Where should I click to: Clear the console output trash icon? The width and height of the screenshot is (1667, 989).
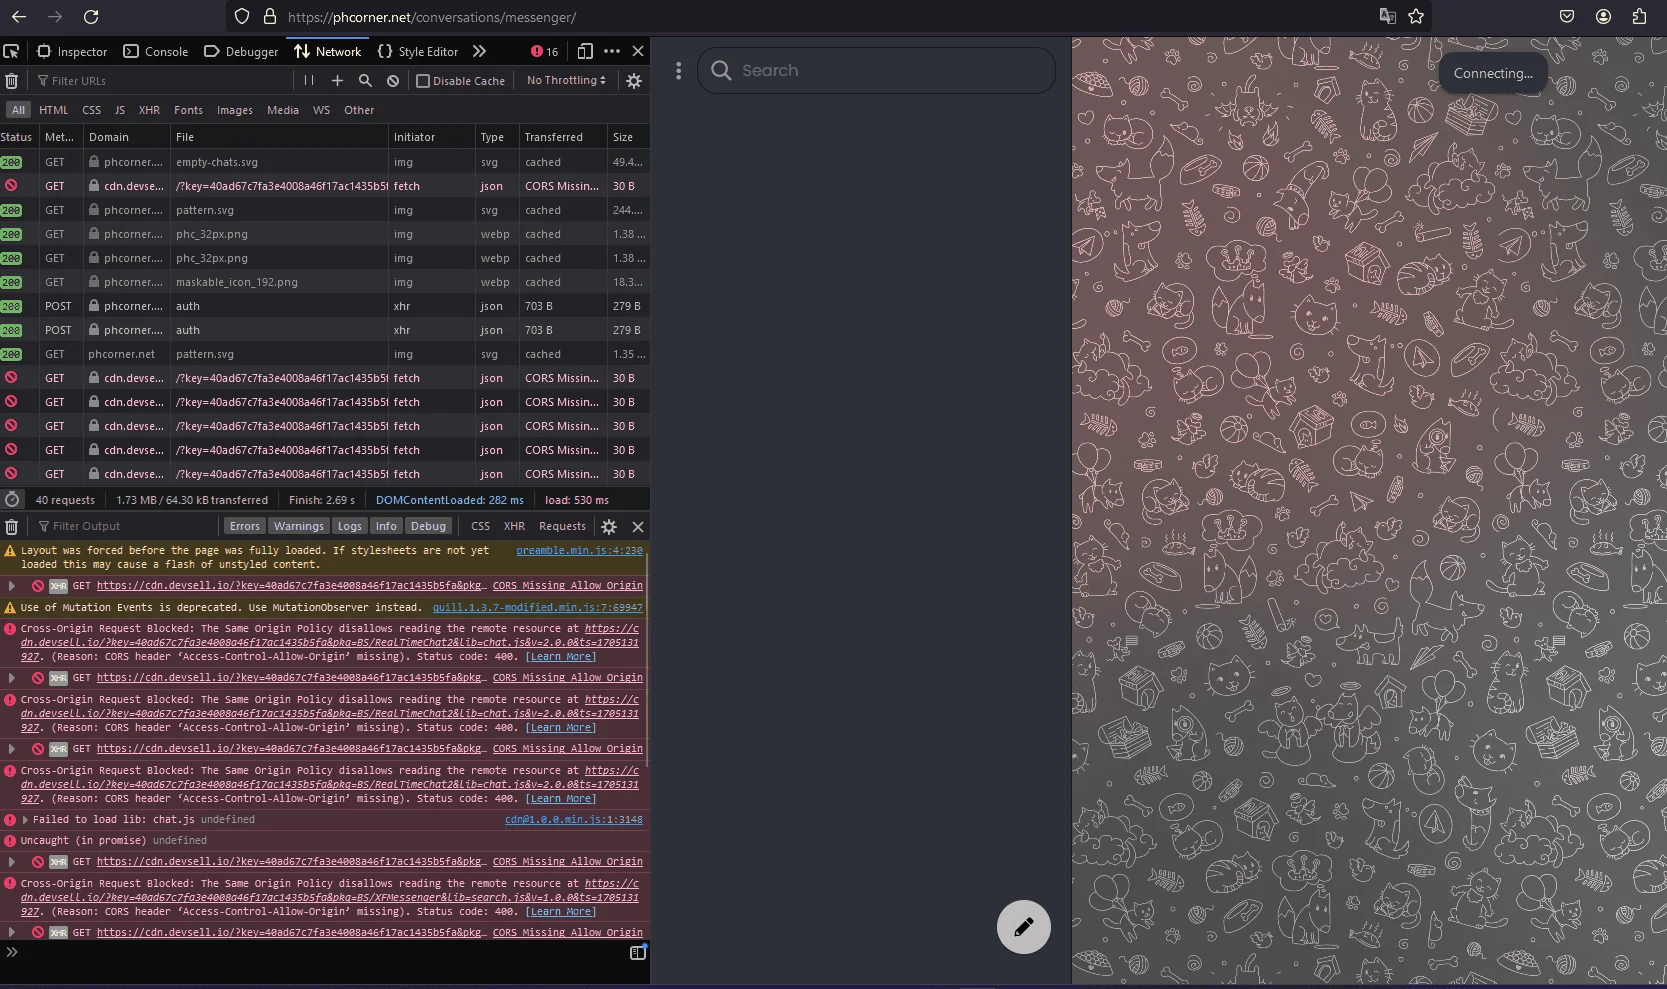(12, 526)
